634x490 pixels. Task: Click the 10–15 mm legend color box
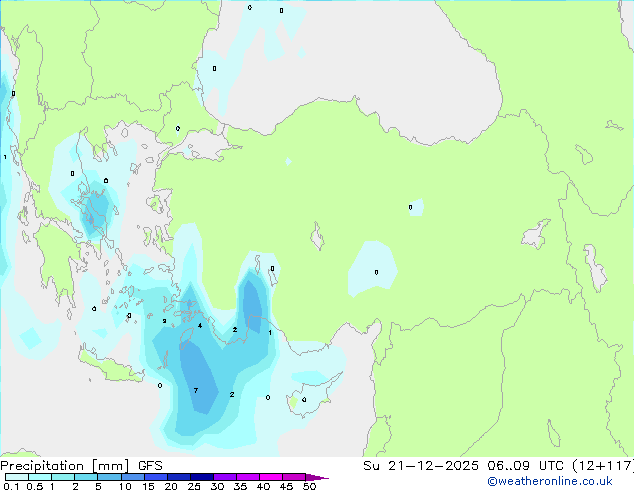[x=132, y=477]
